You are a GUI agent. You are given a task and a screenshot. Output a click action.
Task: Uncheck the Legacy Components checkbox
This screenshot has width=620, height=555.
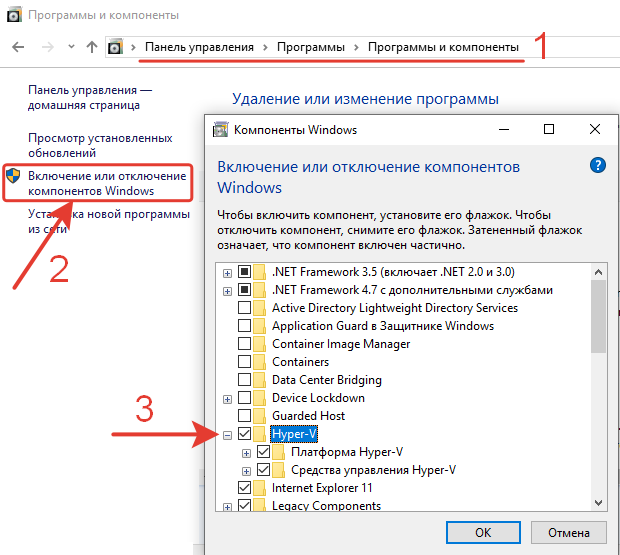pyautogui.click(x=244, y=505)
